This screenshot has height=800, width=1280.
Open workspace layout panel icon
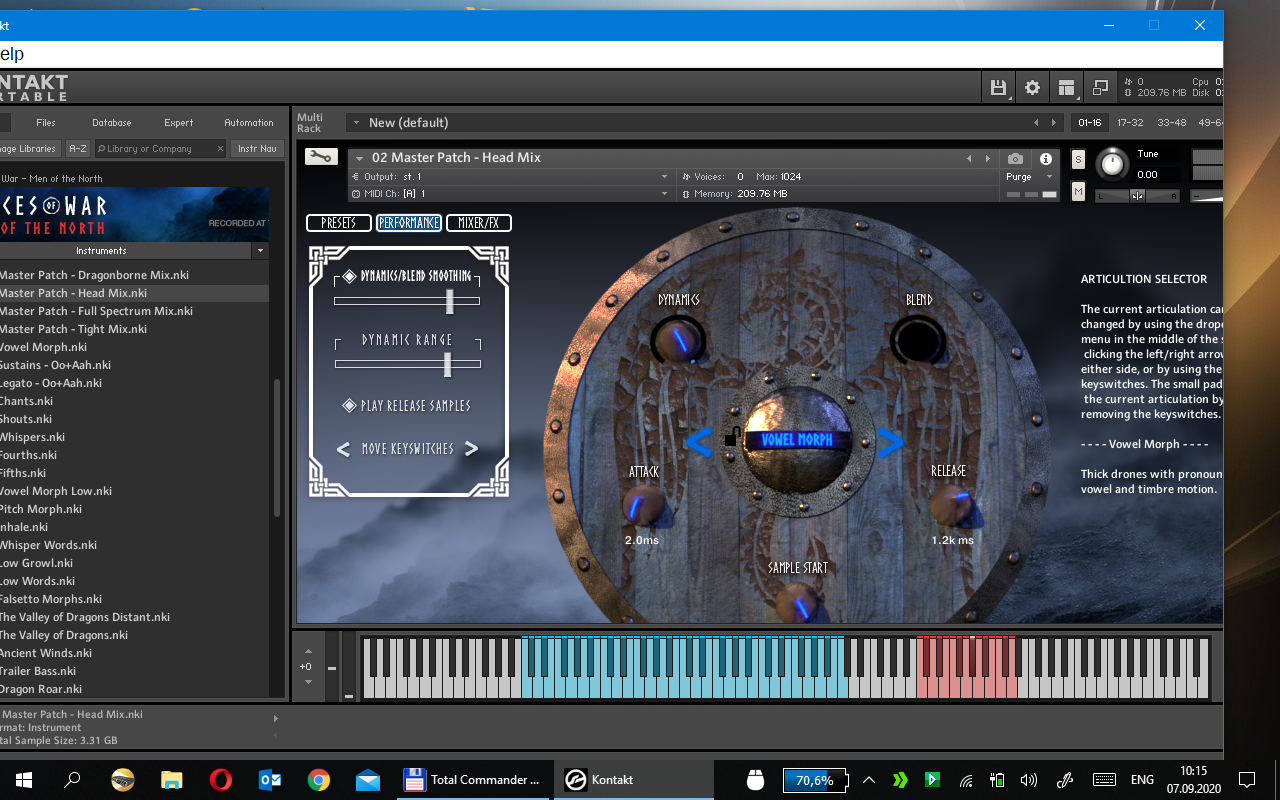click(1066, 88)
